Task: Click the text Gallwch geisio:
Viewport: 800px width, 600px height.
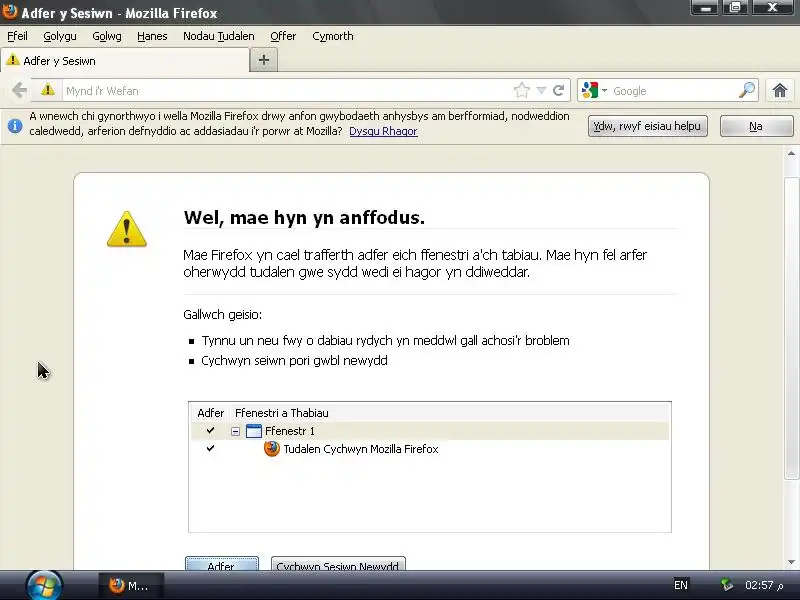Action: tap(222, 314)
